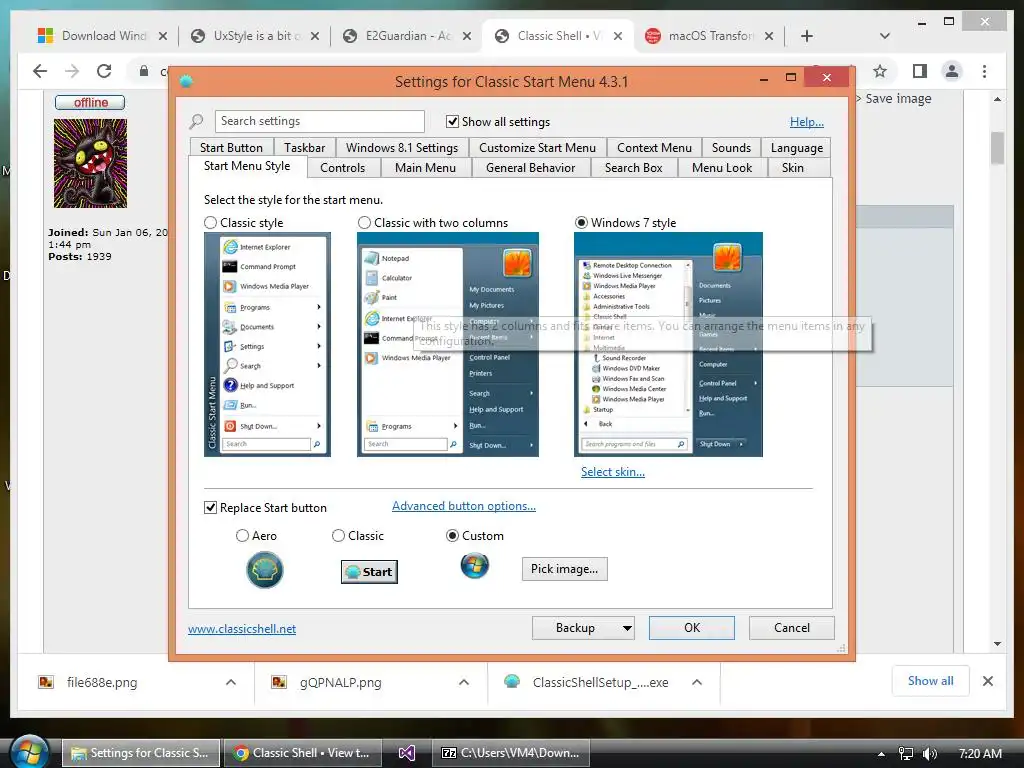Choose the Aero start button option
The height and width of the screenshot is (768, 1024).
[242, 536]
